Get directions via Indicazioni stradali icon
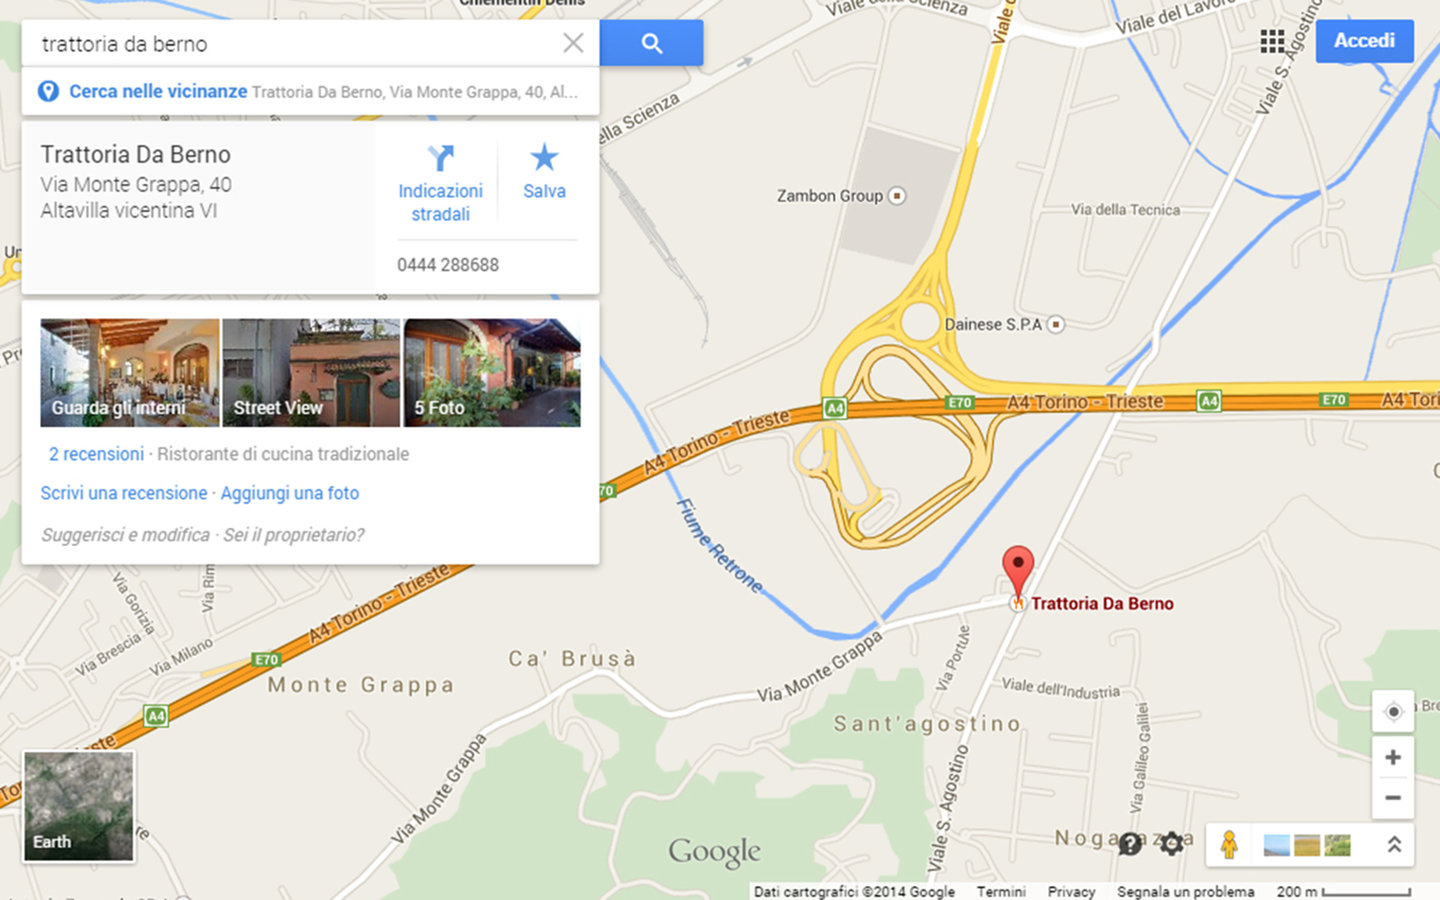 (440, 158)
